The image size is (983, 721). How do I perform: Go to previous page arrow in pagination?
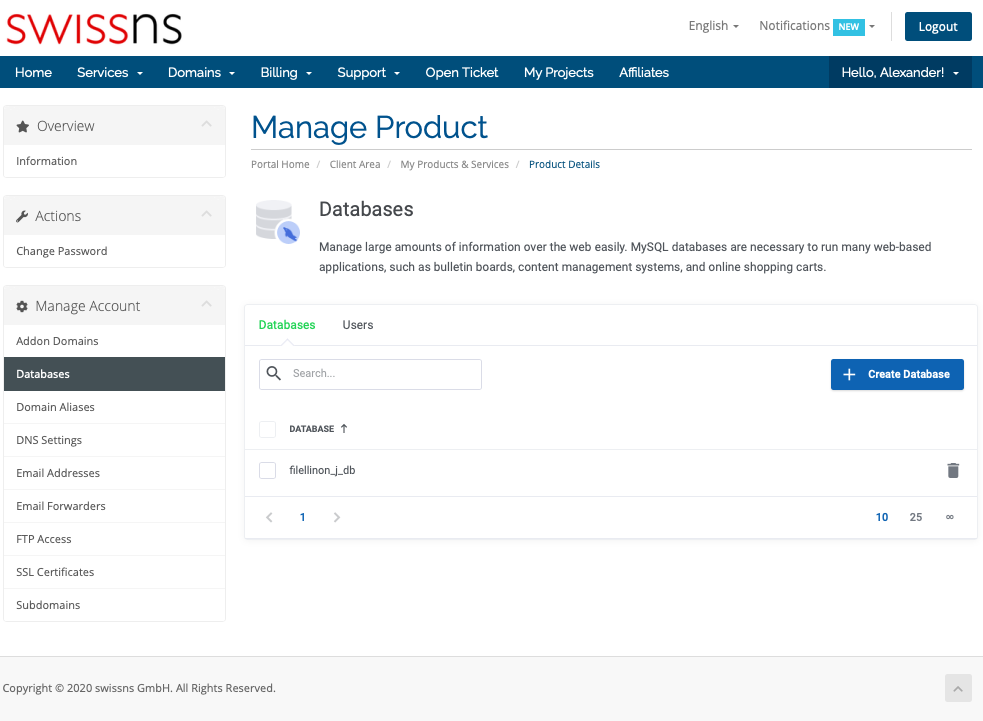pos(269,517)
